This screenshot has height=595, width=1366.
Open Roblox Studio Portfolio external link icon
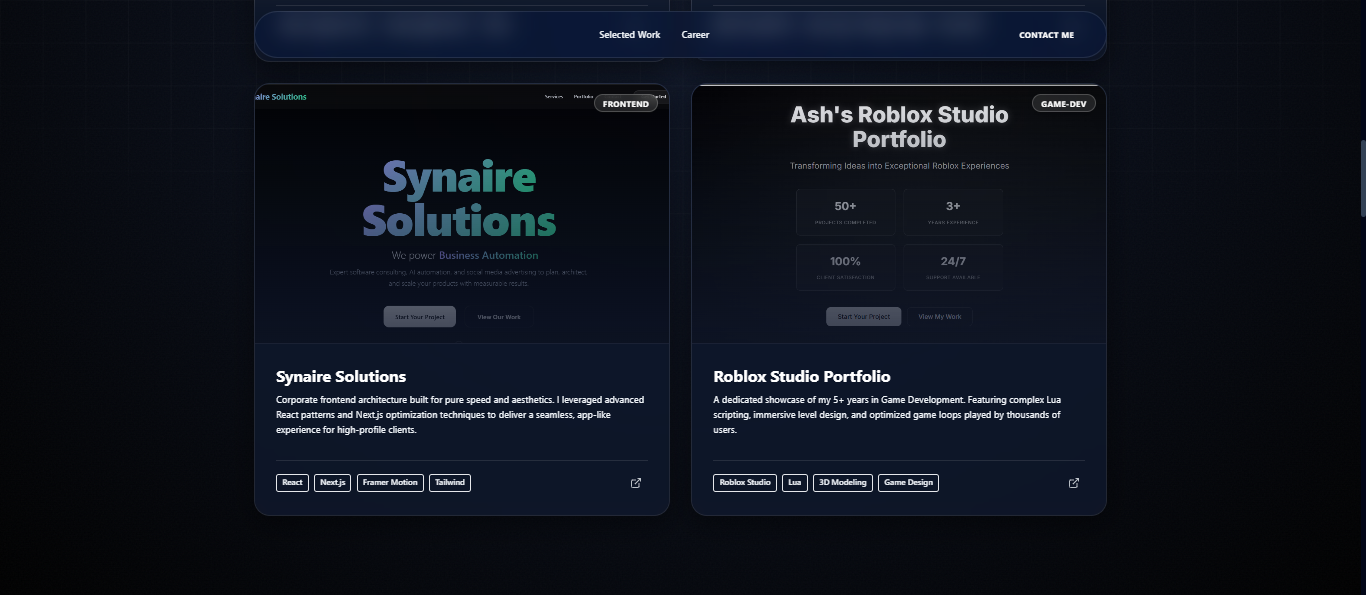coord(1074,483)
